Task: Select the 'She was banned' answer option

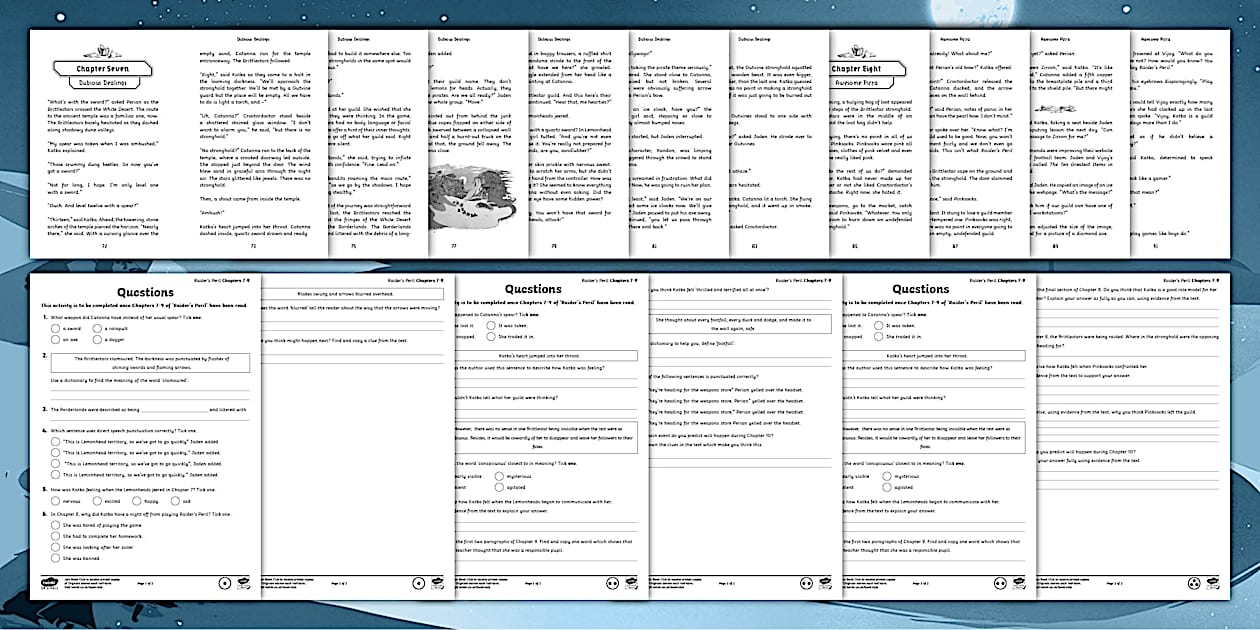Action: coord(56,558)
